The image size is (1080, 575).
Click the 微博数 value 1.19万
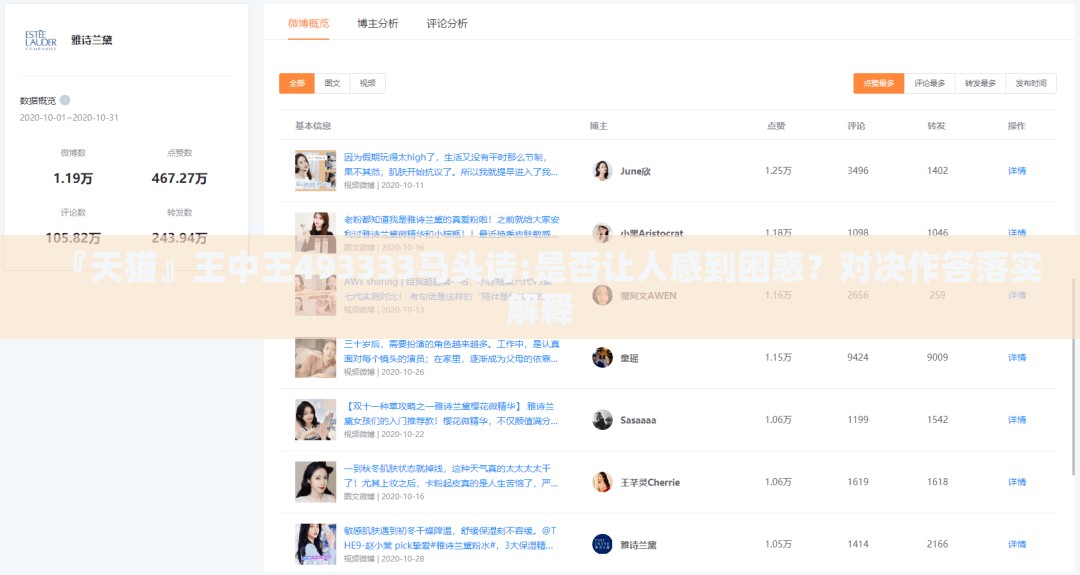point(73,178)
